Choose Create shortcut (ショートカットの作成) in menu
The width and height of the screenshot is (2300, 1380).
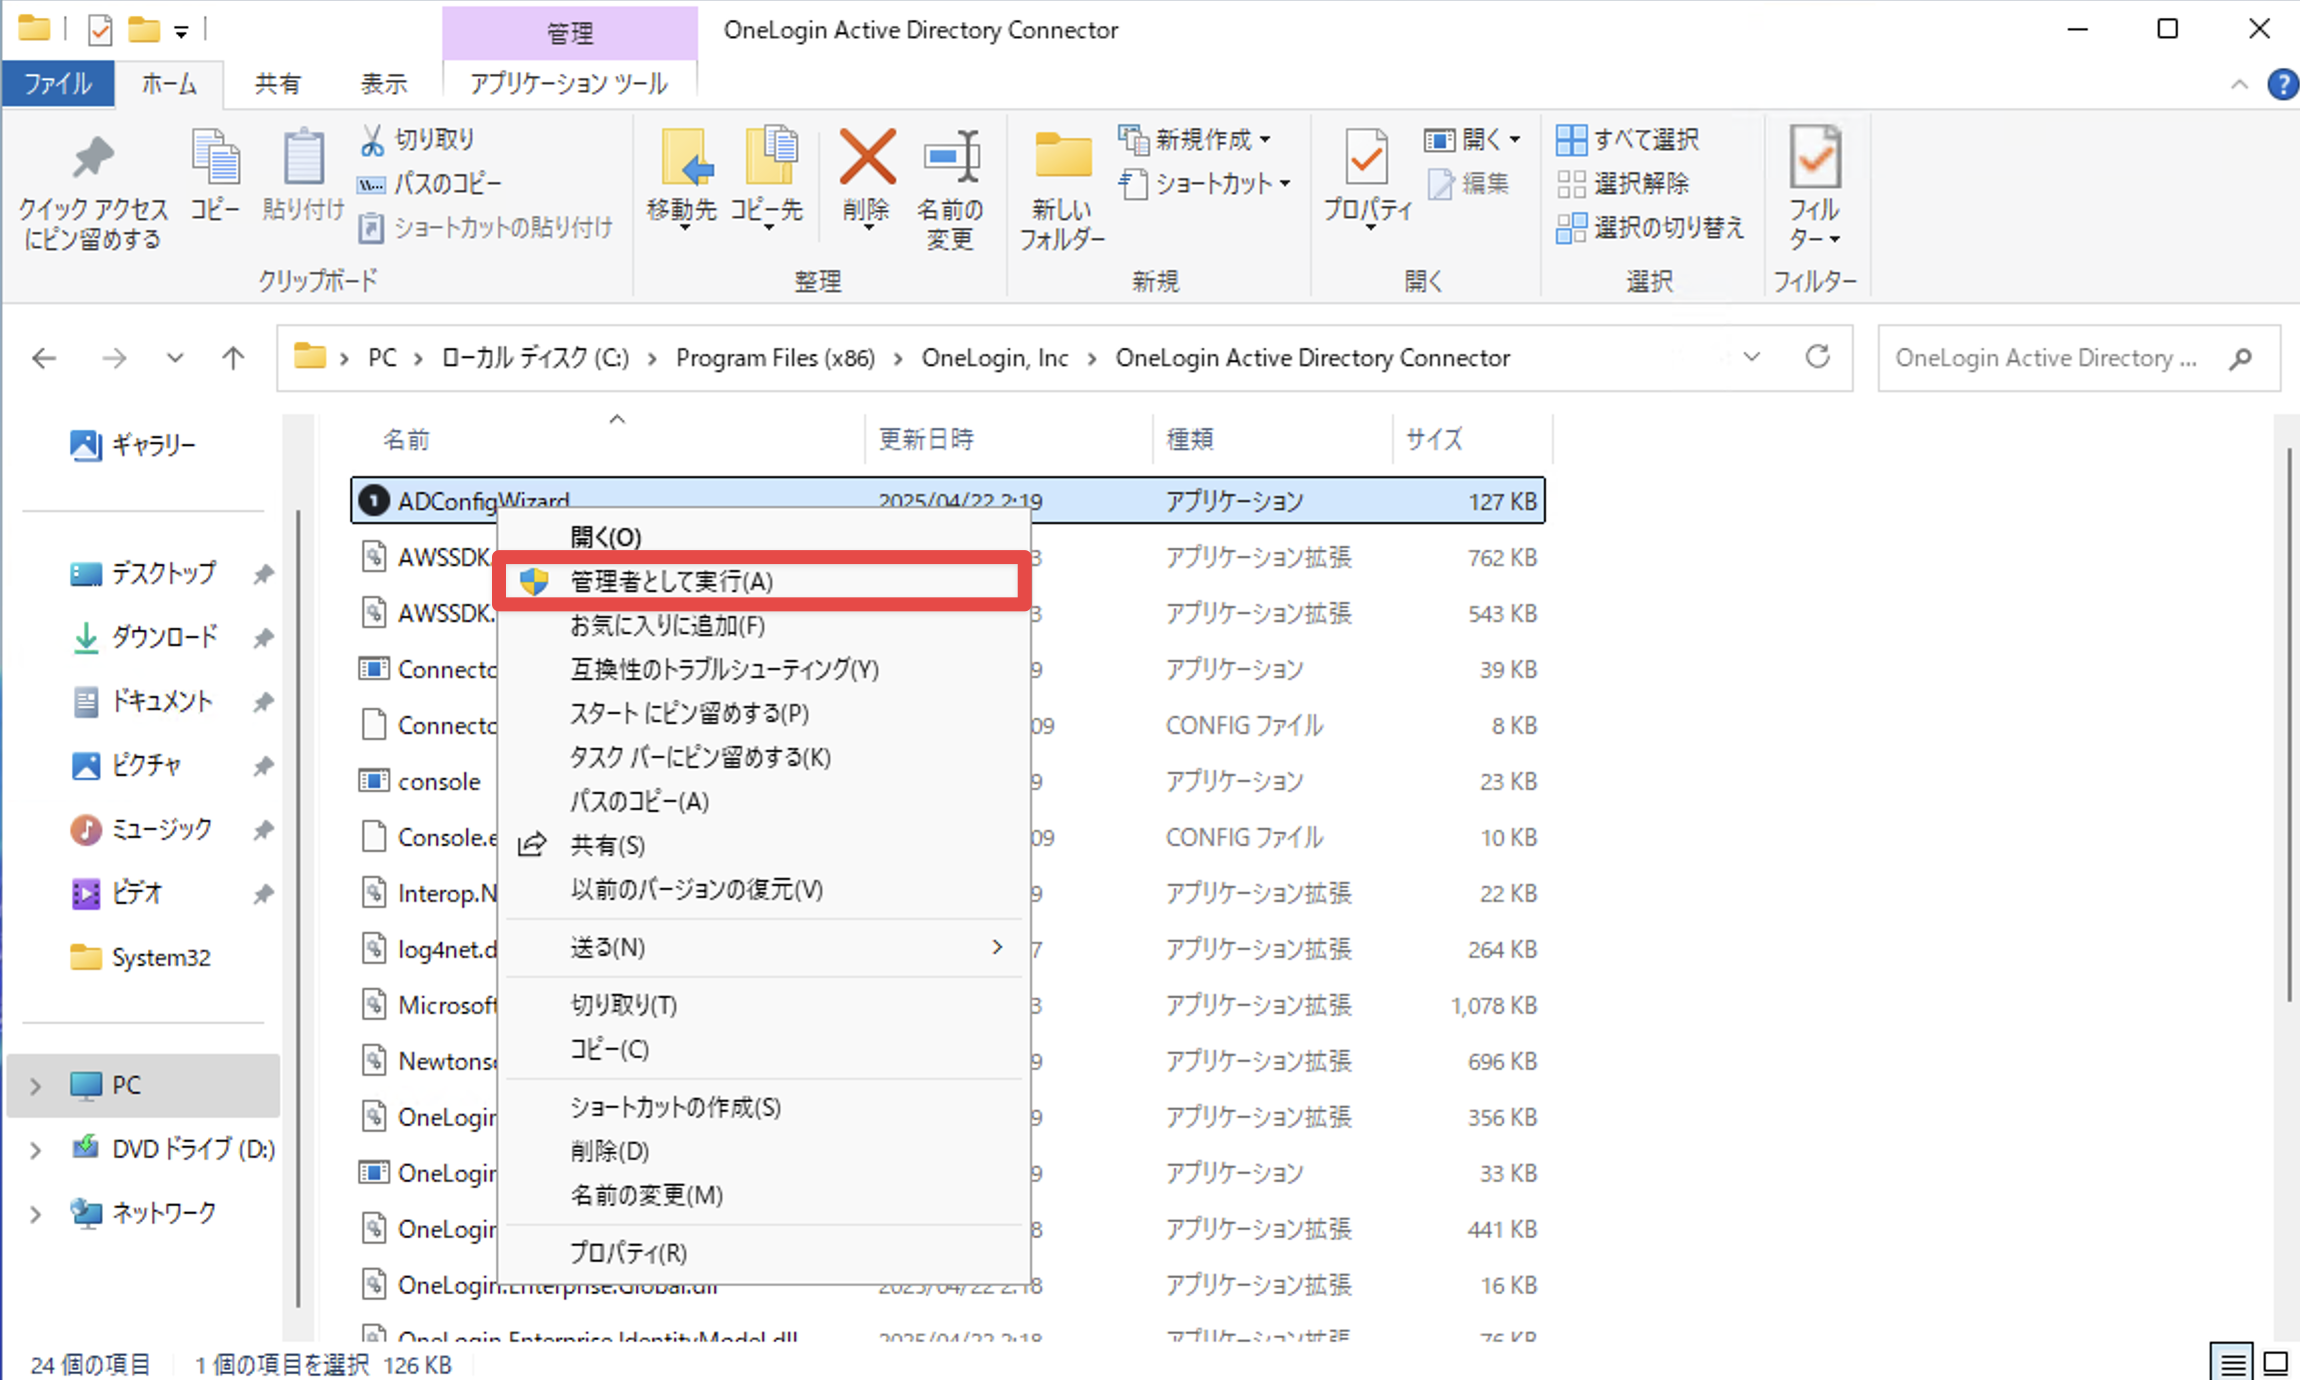pos(762,1107)
